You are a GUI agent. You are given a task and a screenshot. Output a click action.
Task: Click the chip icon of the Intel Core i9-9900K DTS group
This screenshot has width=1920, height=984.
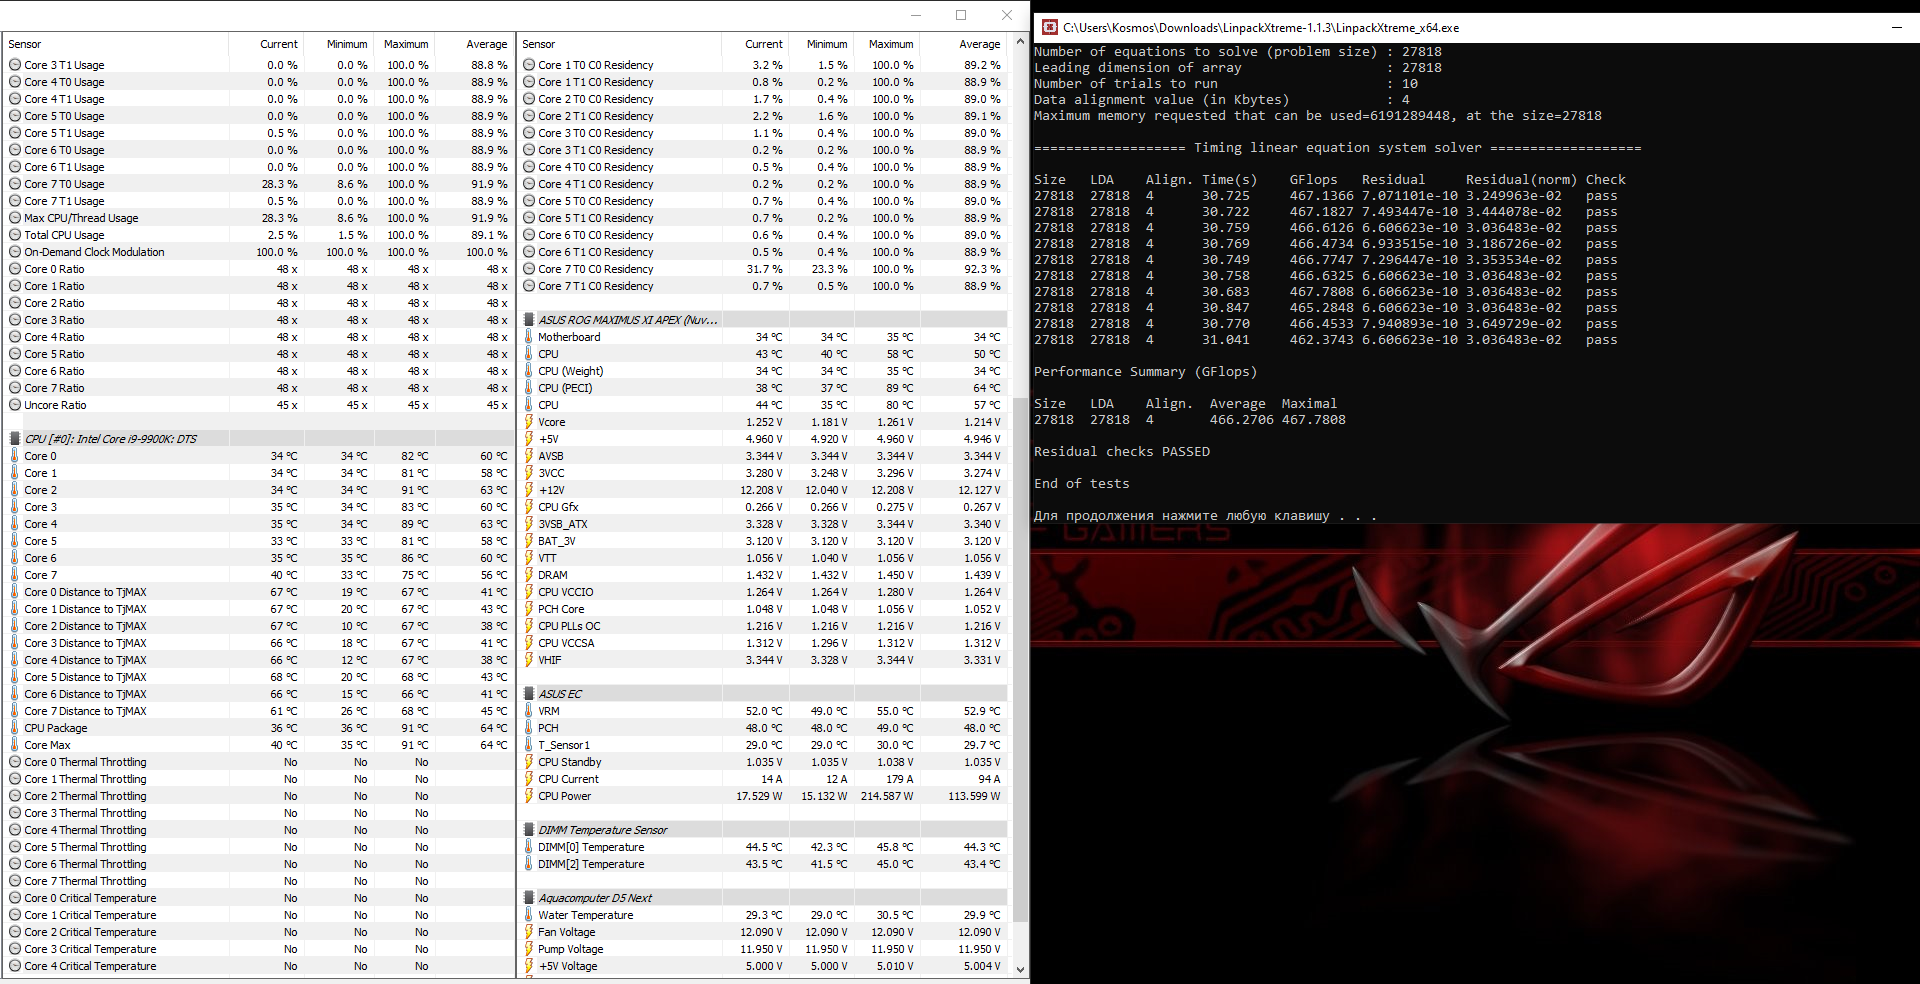coord(15,439)
